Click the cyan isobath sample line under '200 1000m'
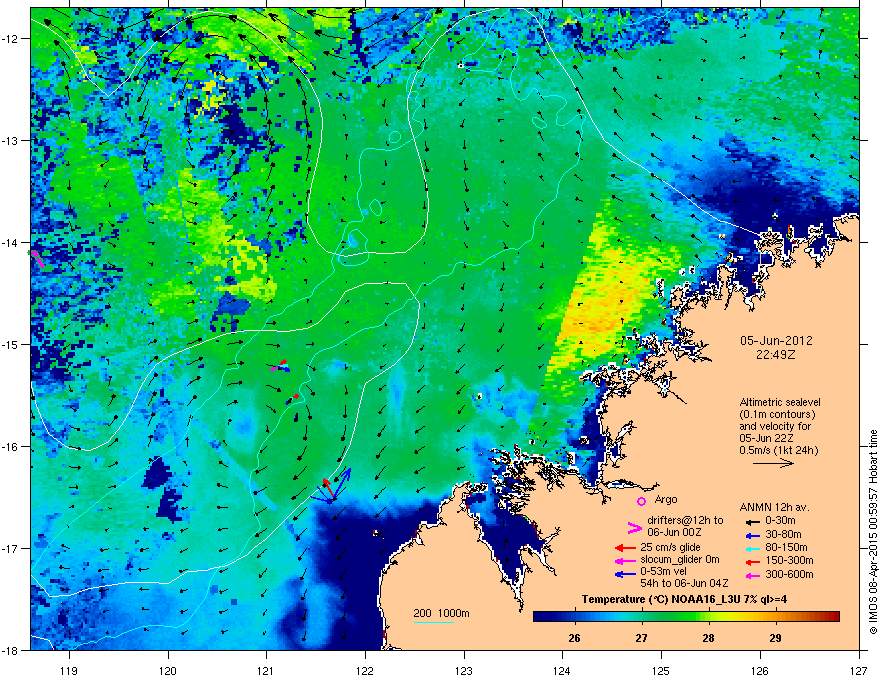Image resolution: width=880 pixels, height=680 pixels. (x=434, y=622)
